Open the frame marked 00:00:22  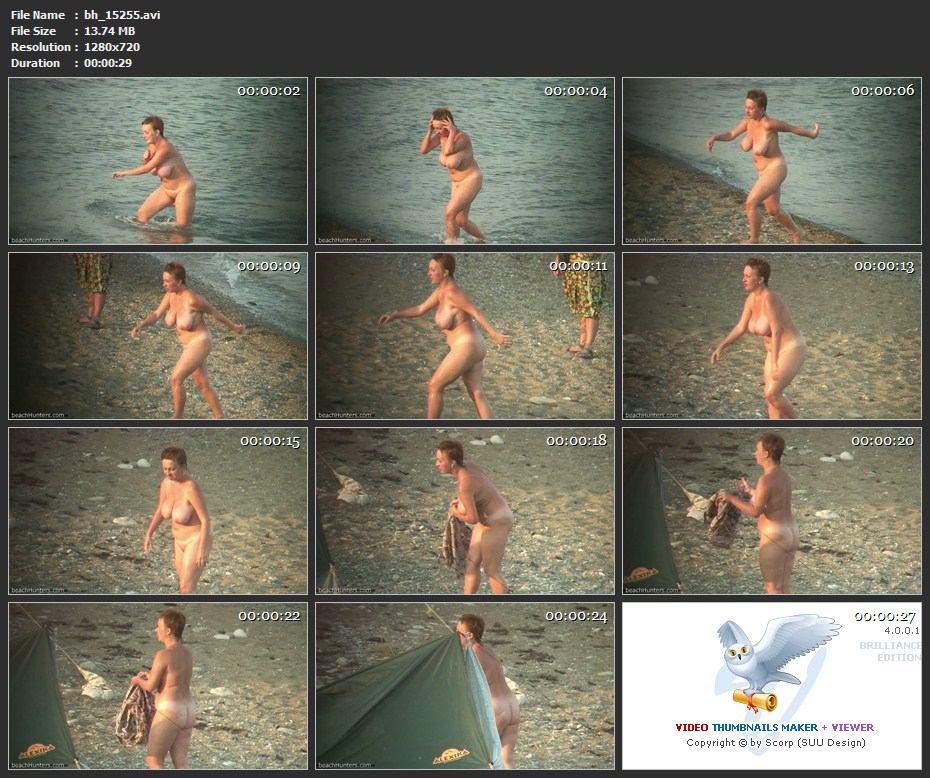click(x=158, y=685)
